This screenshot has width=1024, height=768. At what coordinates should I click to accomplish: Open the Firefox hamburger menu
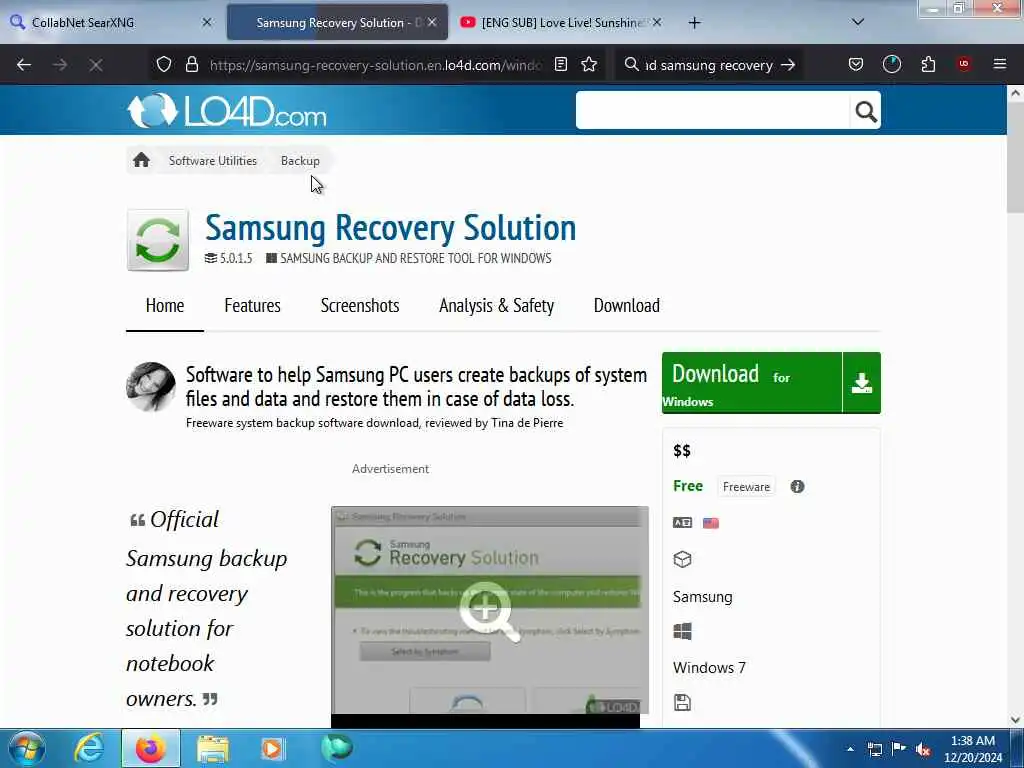1000,64
